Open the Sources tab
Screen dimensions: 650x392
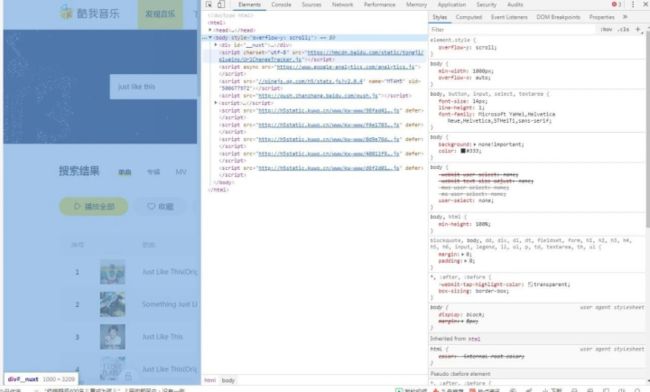312,5
